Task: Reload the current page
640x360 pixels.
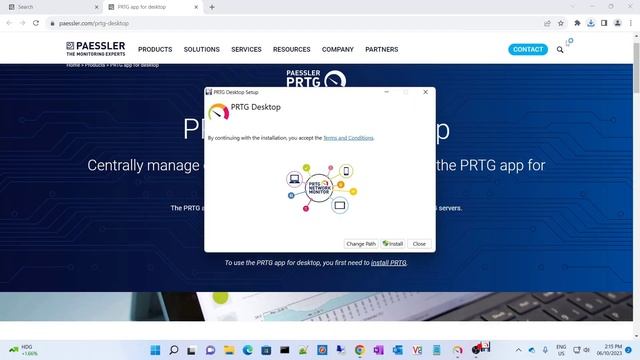Action: pyautogui.click(x=36, y=23)
